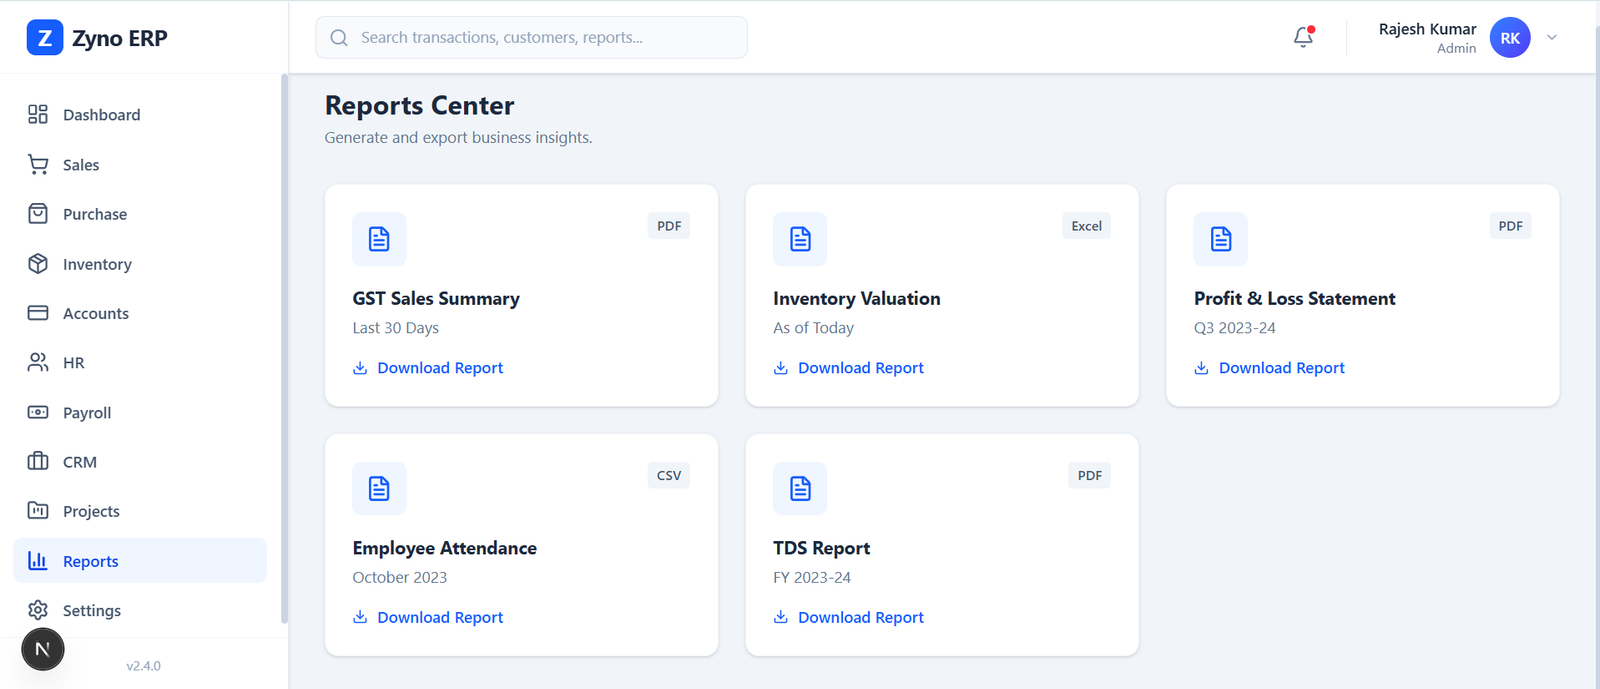Select Settings in the sidebar
Screen dimensions: 1600x689
click(x=91, y=611)
